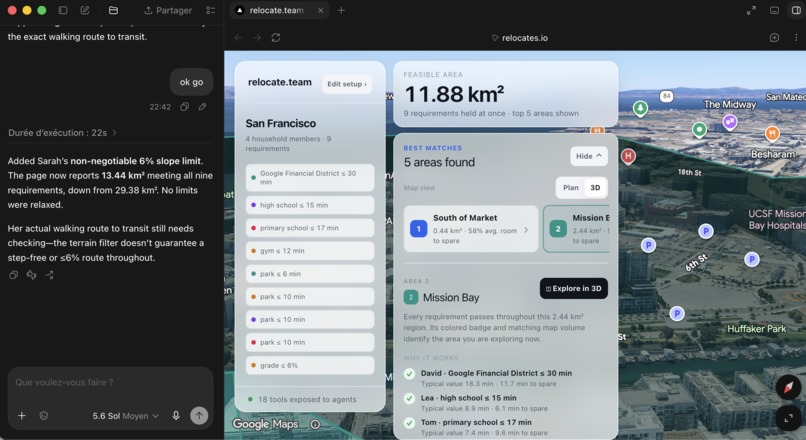Go back in browser history
This screenshot has width=806, height=440.
(x=239, y=38)
